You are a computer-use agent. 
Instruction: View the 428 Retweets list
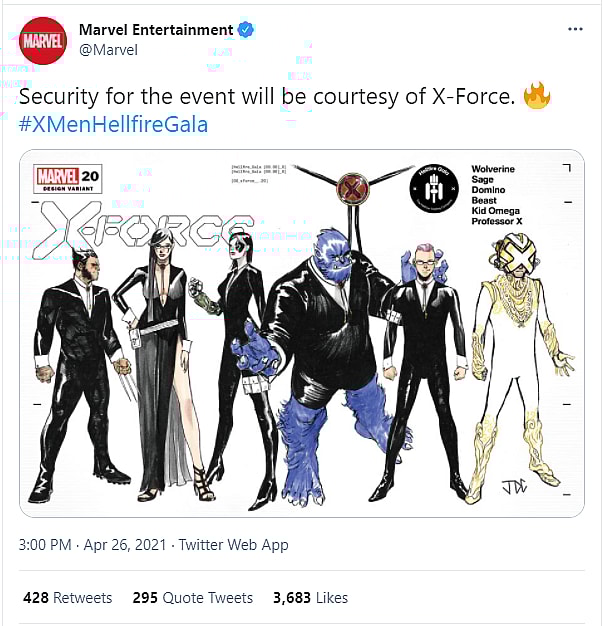tap(68, 598)
